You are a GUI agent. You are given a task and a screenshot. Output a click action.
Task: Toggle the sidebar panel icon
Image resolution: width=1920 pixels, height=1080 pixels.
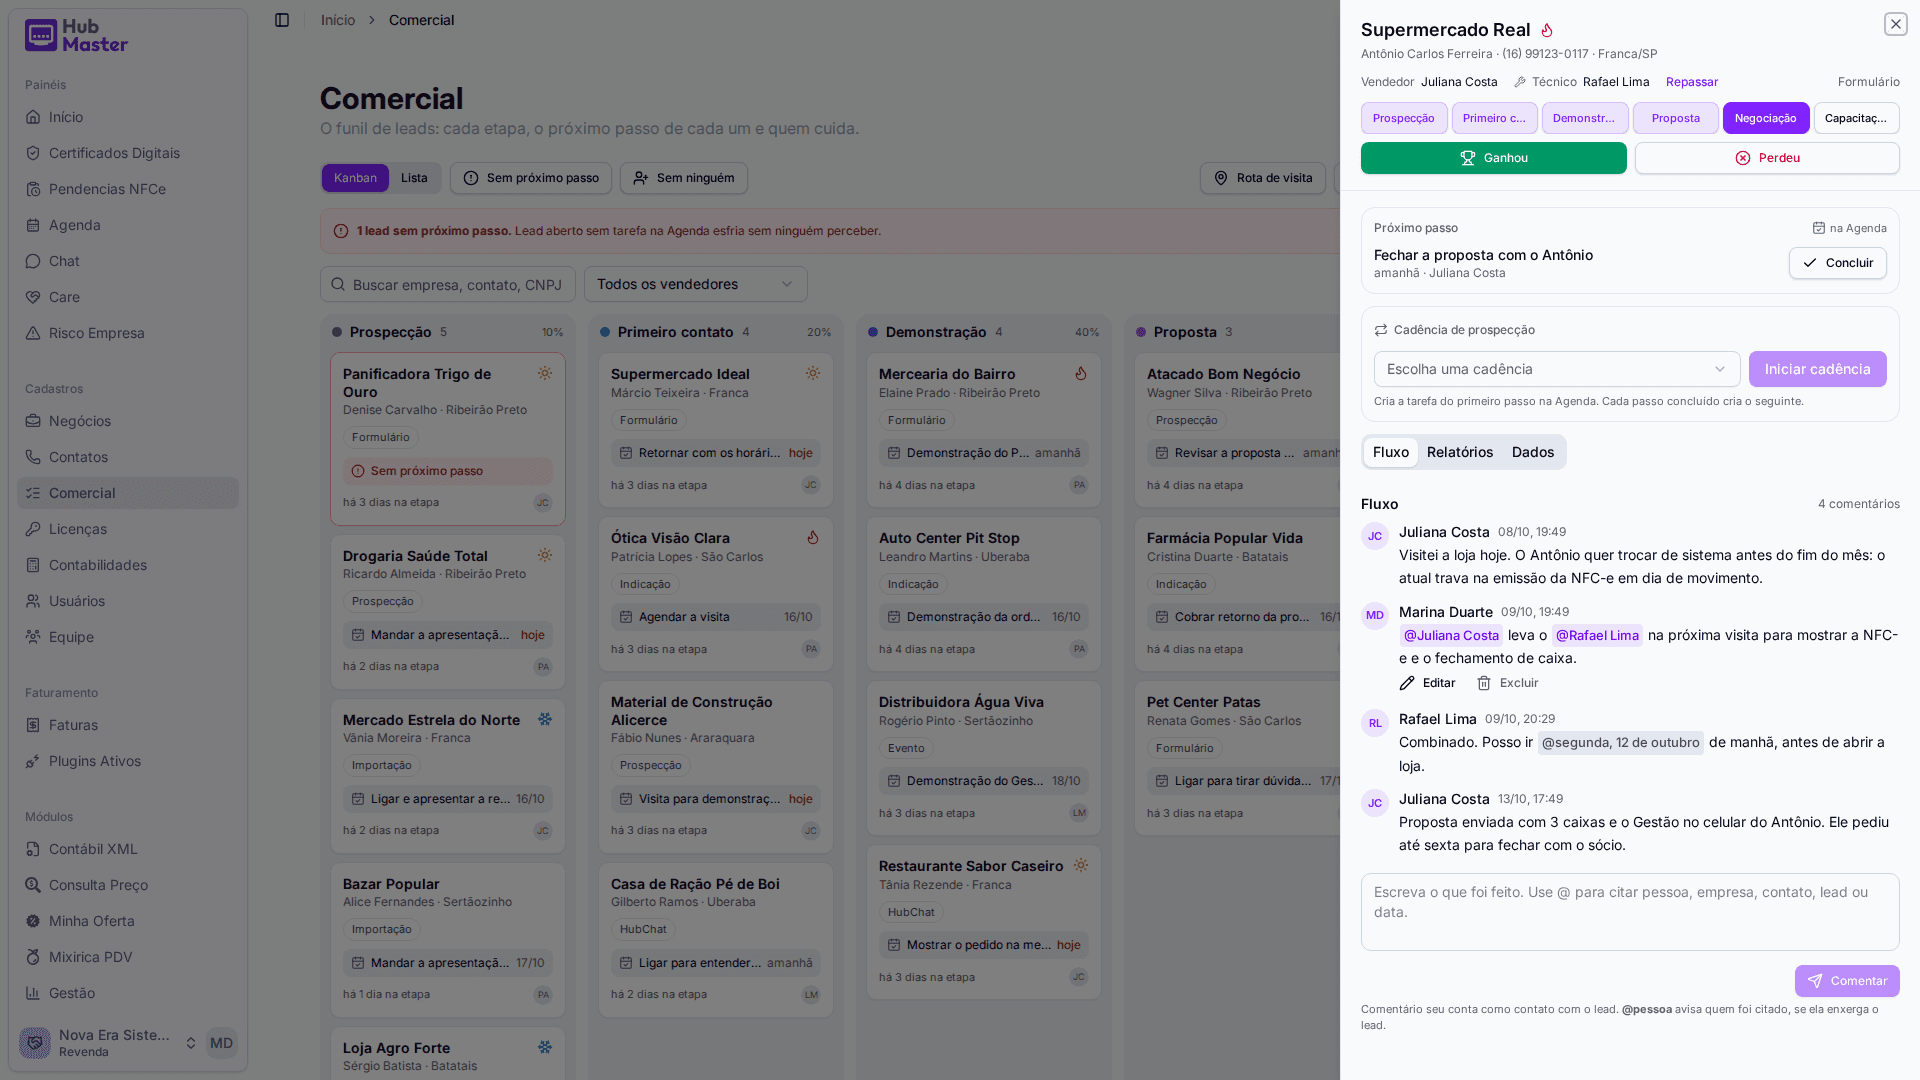click(282, 20)
